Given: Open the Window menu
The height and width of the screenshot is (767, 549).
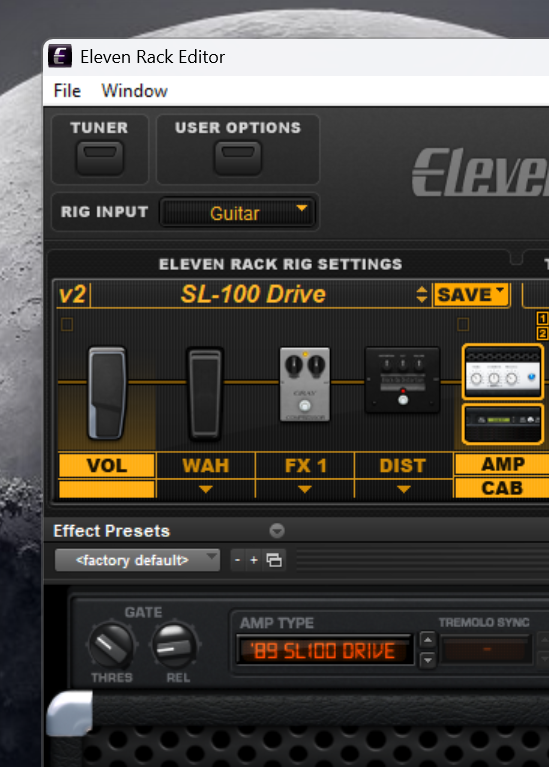Looking at the screenshot, I should (134, 91).
